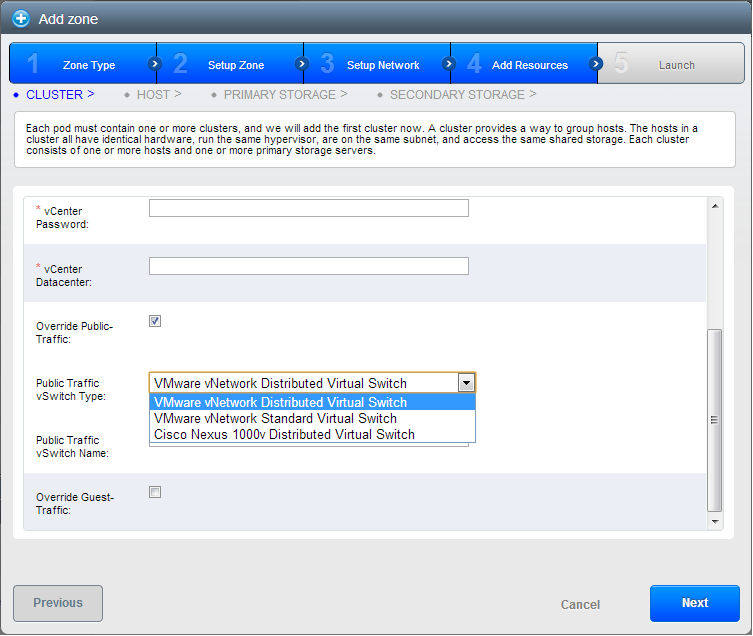This screenshot has height=636, width=753.
Task: Select VMware vNetwork Standard Virtual Switch option
Action: (x=275, y=418)
